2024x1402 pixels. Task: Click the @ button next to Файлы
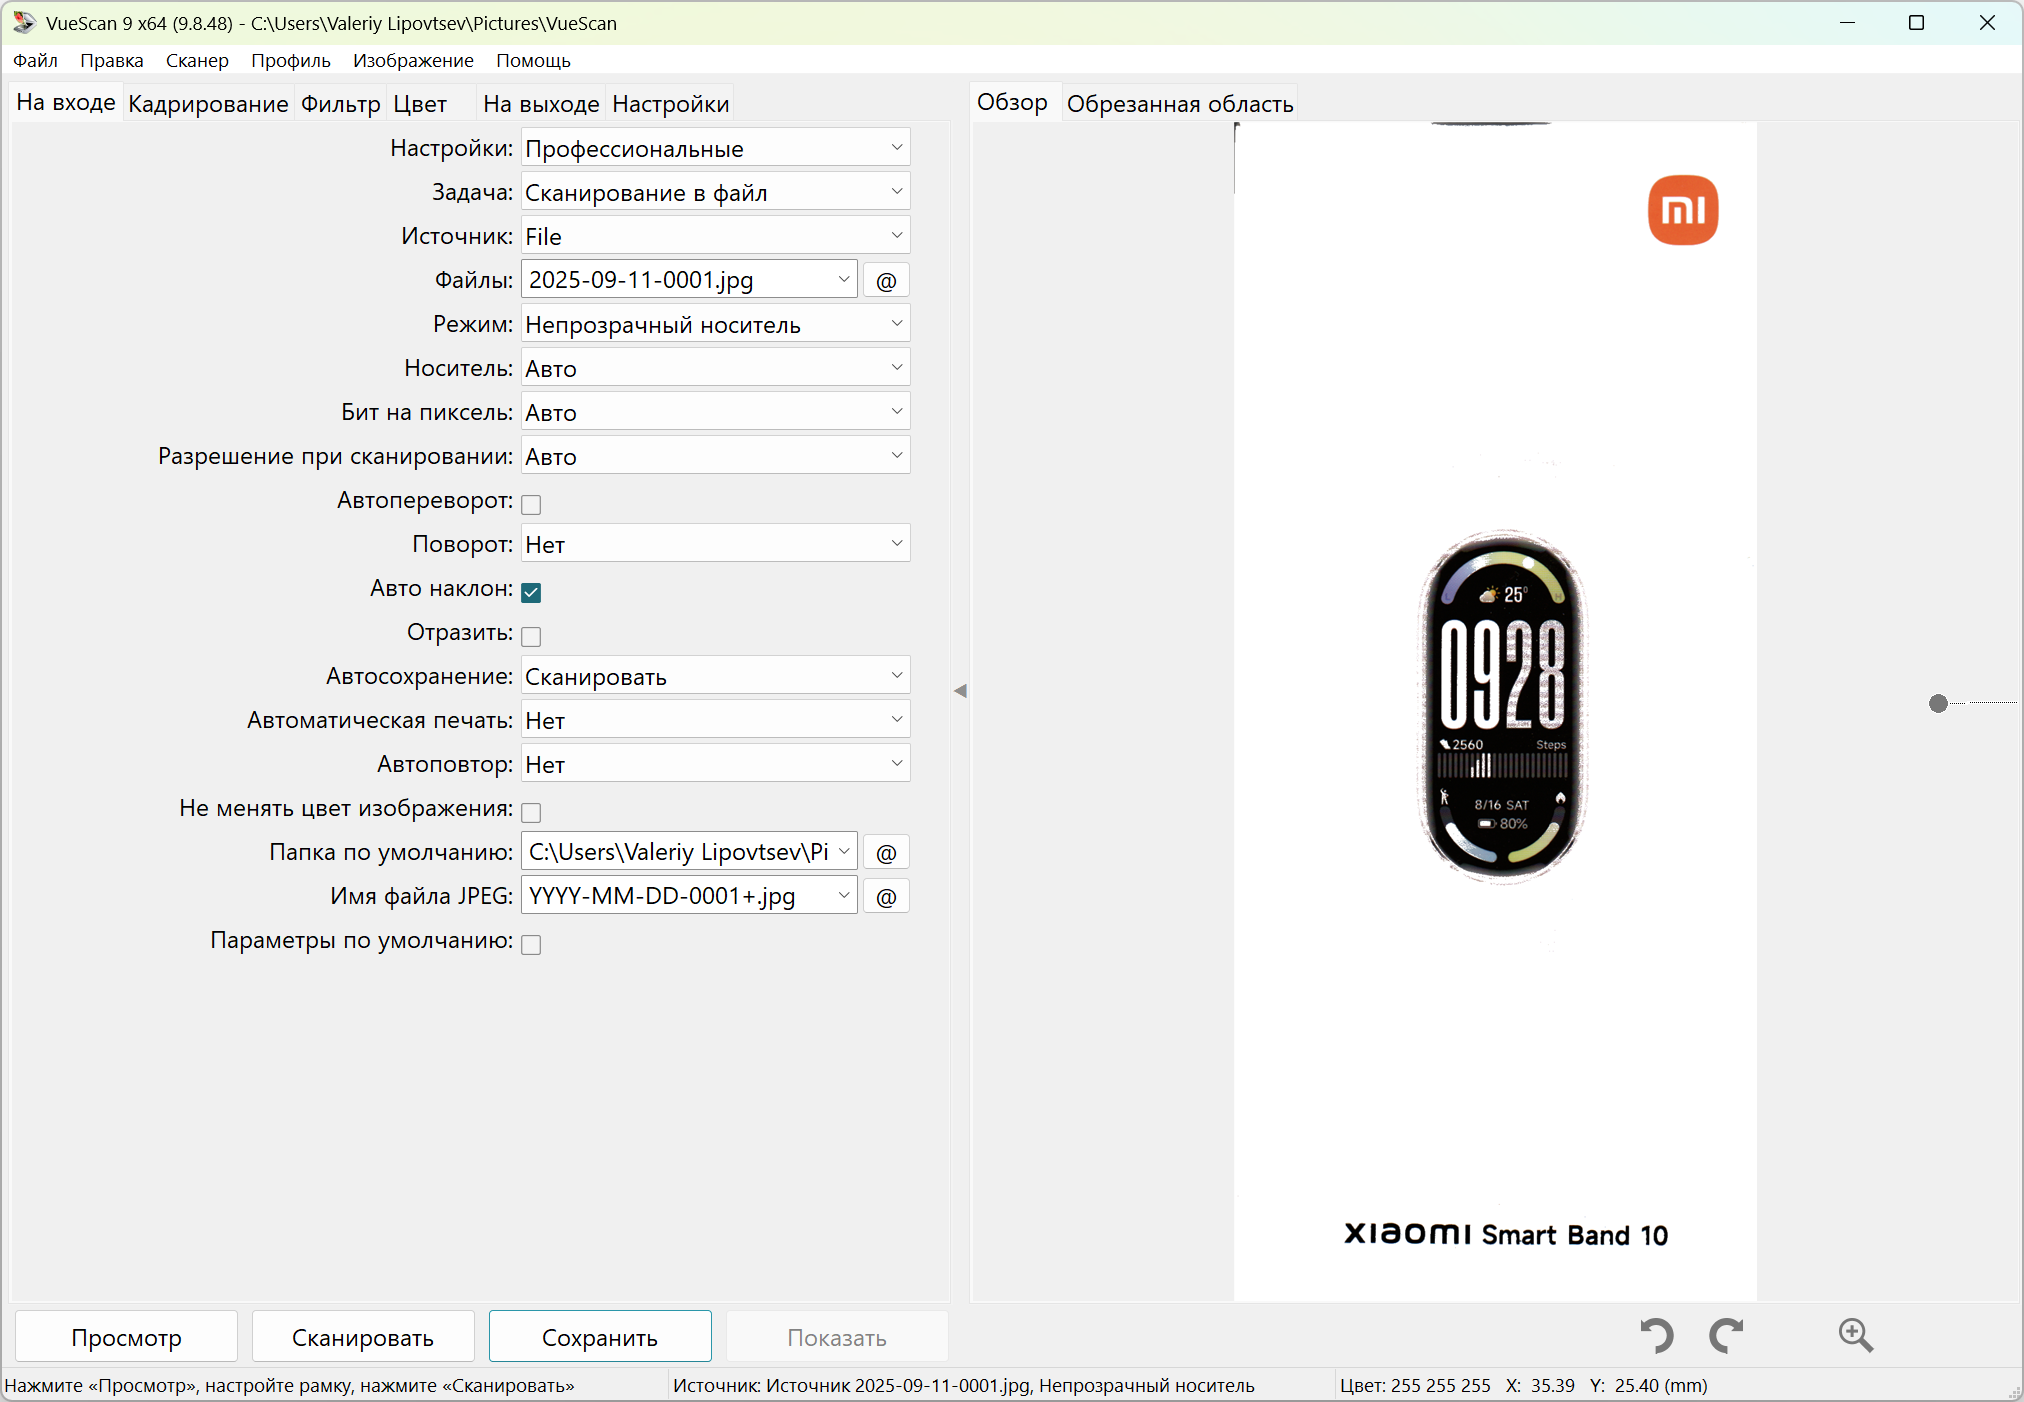(x=886, y=281)
